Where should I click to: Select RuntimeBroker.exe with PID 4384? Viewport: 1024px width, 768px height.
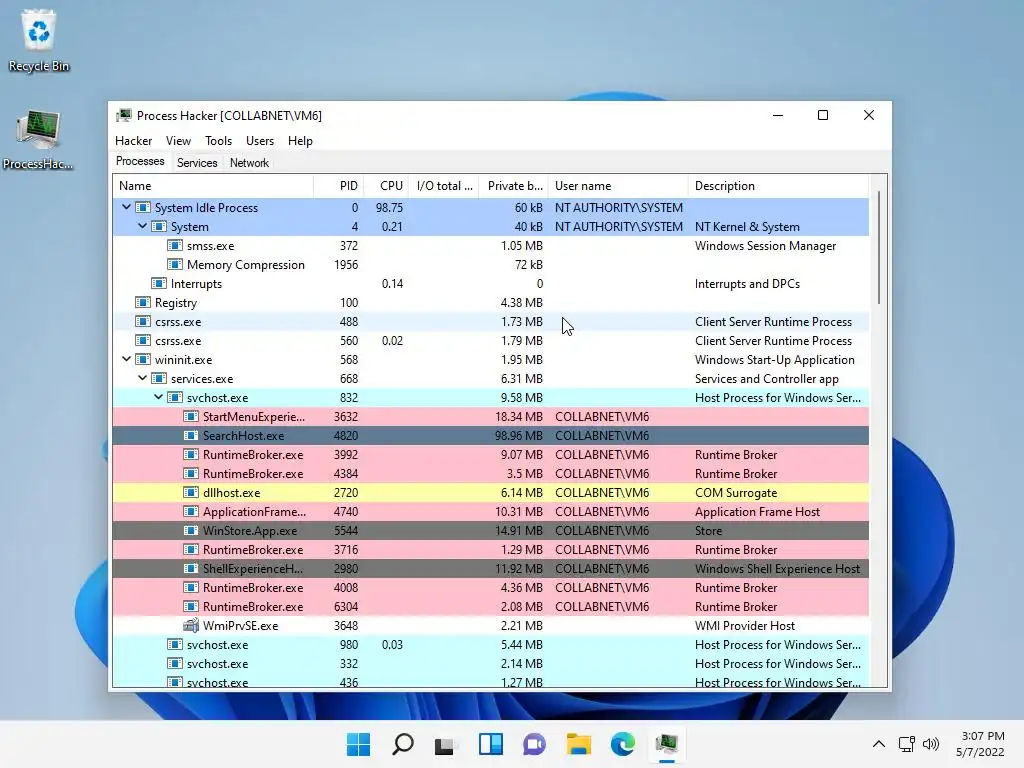tap(490, 473)
